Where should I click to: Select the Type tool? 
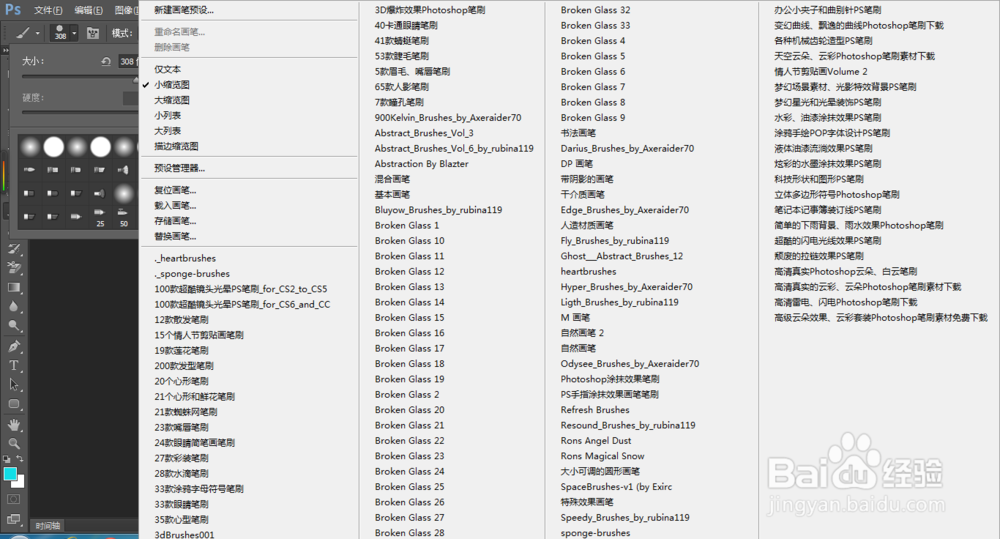14,365
